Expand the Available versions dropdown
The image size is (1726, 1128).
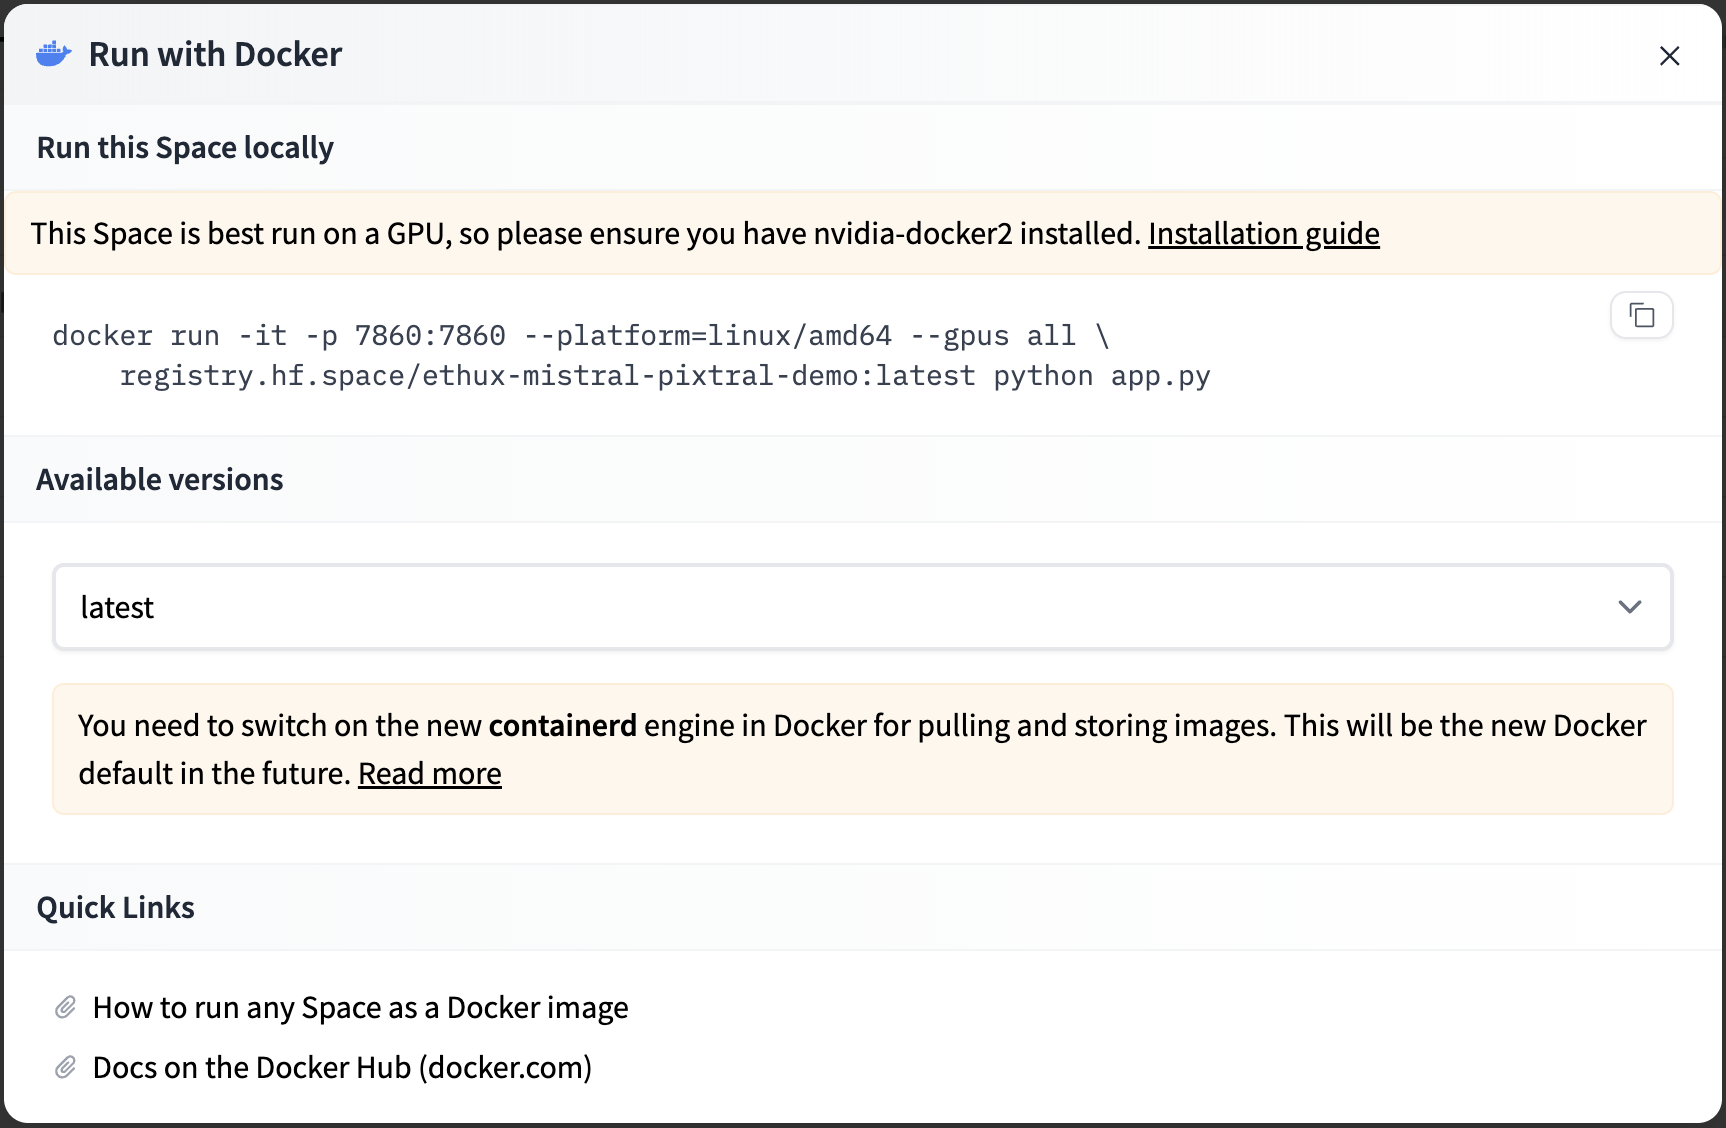pos(862,607)
